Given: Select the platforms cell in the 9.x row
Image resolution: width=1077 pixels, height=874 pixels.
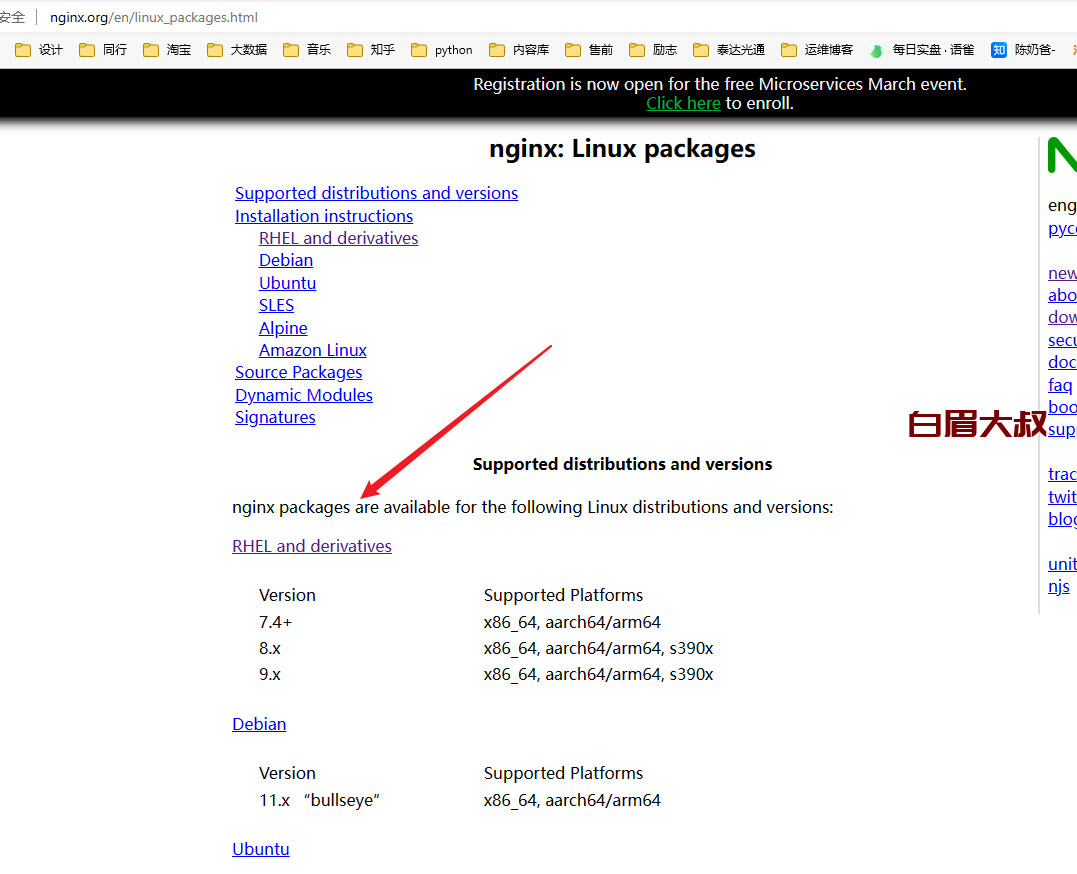Looking at the screenshot, I should pyautogui.click(x=598, y=675).
